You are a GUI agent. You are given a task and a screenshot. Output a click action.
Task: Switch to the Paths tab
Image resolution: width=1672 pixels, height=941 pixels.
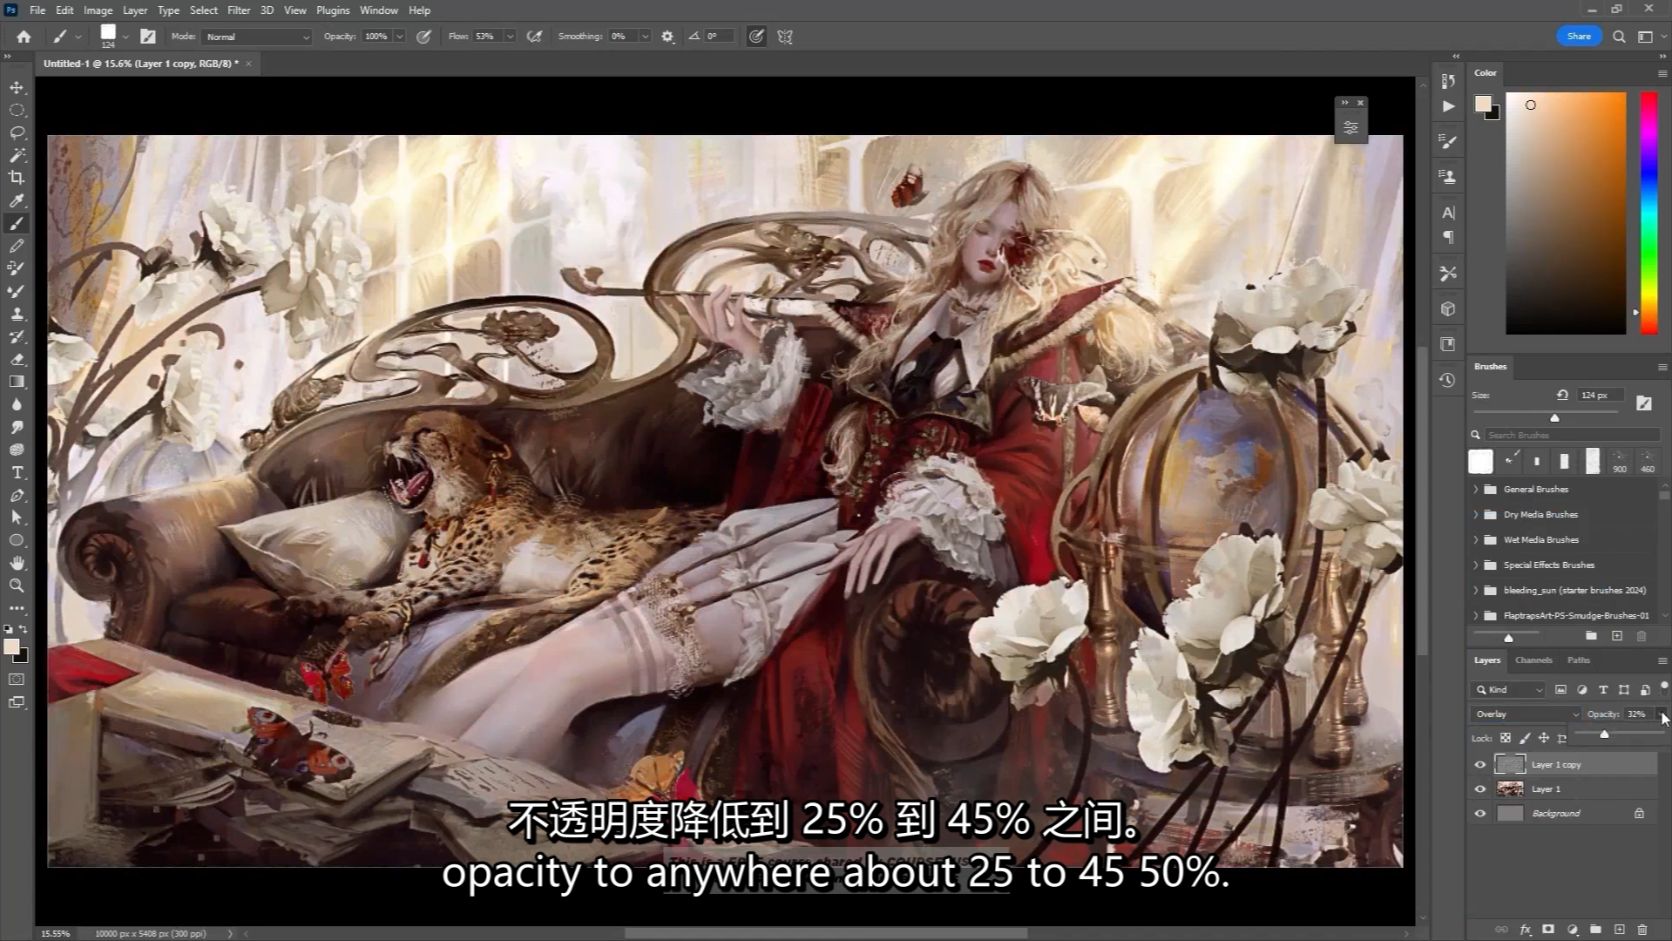pyautogui.click(x=1578, y=660)
